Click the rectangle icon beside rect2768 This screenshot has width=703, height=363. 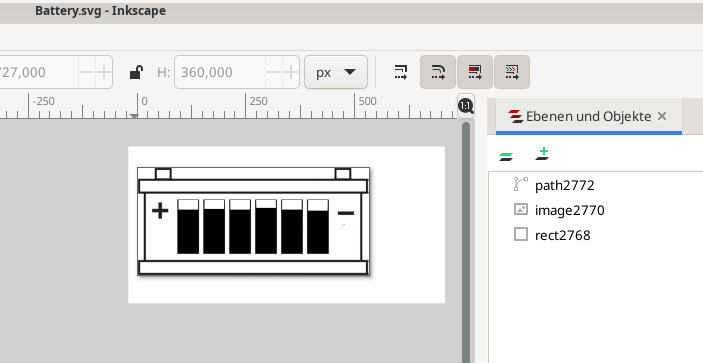[x=521, y=234]
